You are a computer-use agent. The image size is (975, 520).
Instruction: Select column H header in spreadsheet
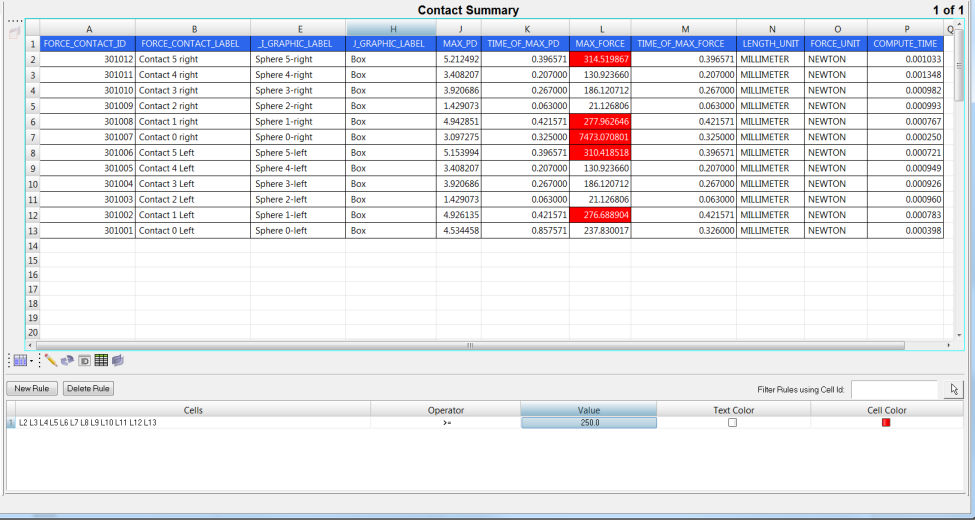tap(391, 29)
